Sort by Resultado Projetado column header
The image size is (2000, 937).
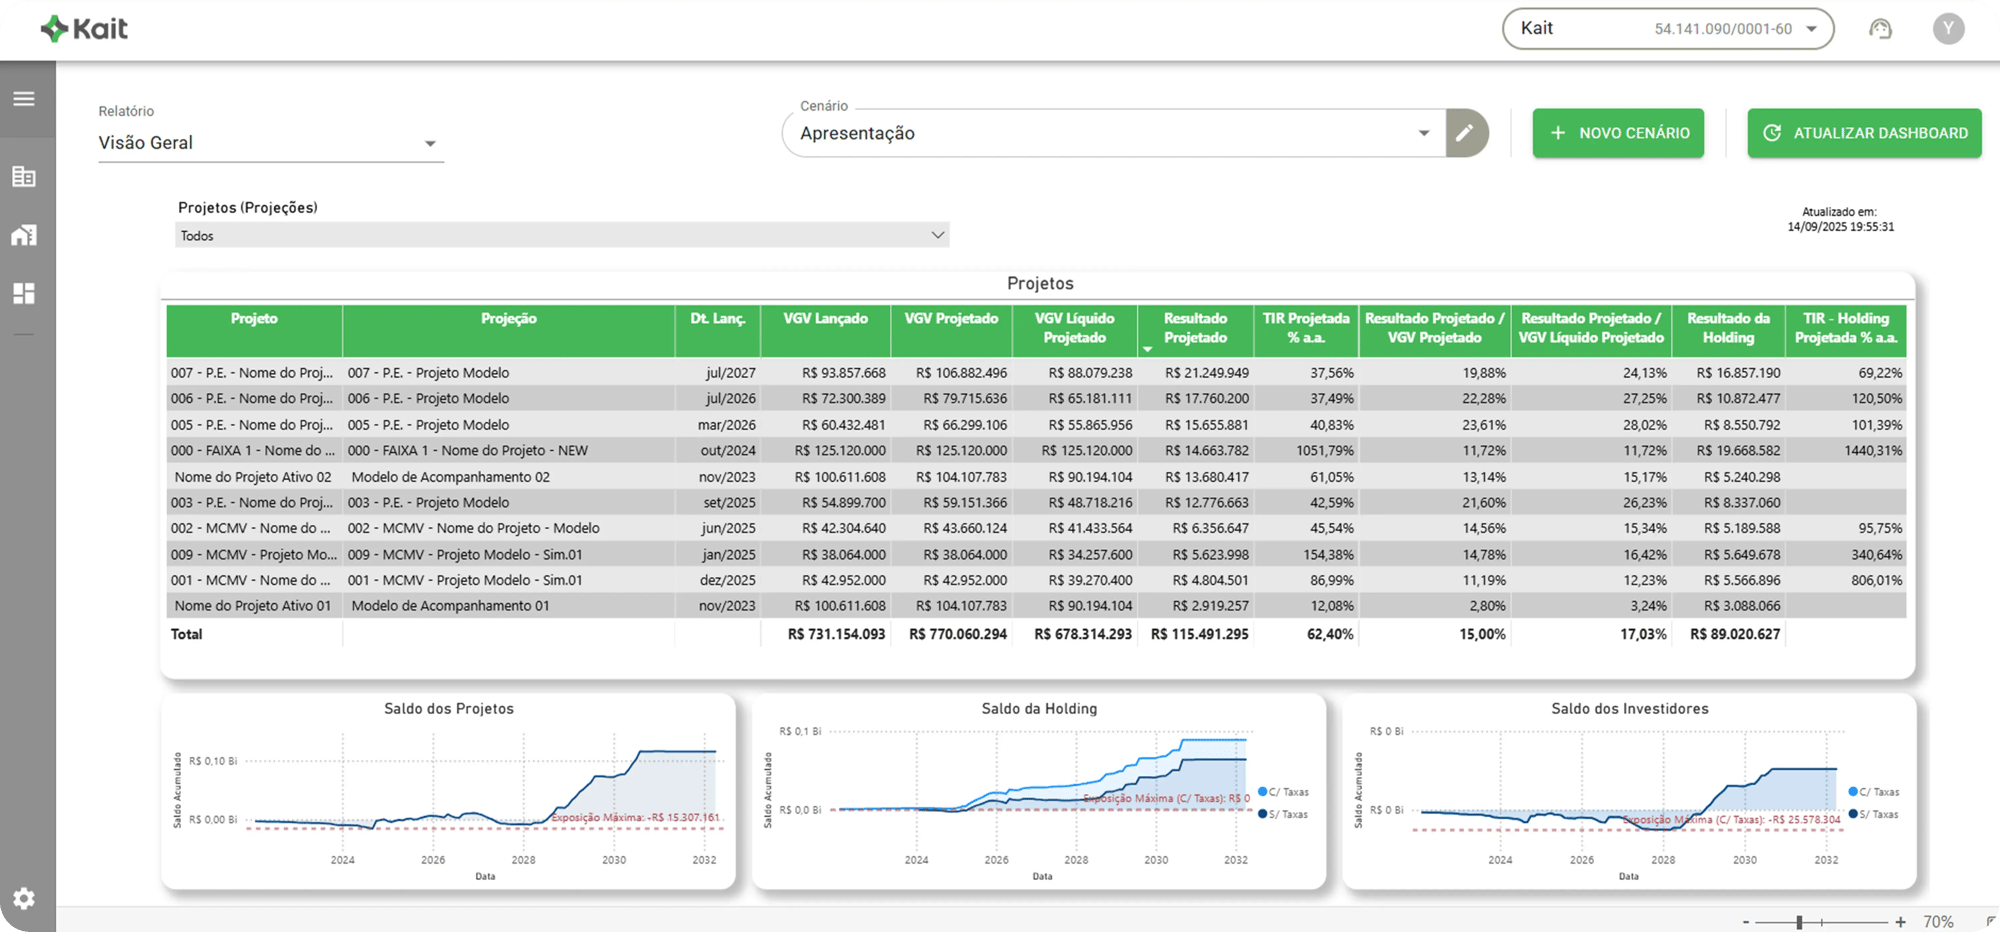[1195, 328]
